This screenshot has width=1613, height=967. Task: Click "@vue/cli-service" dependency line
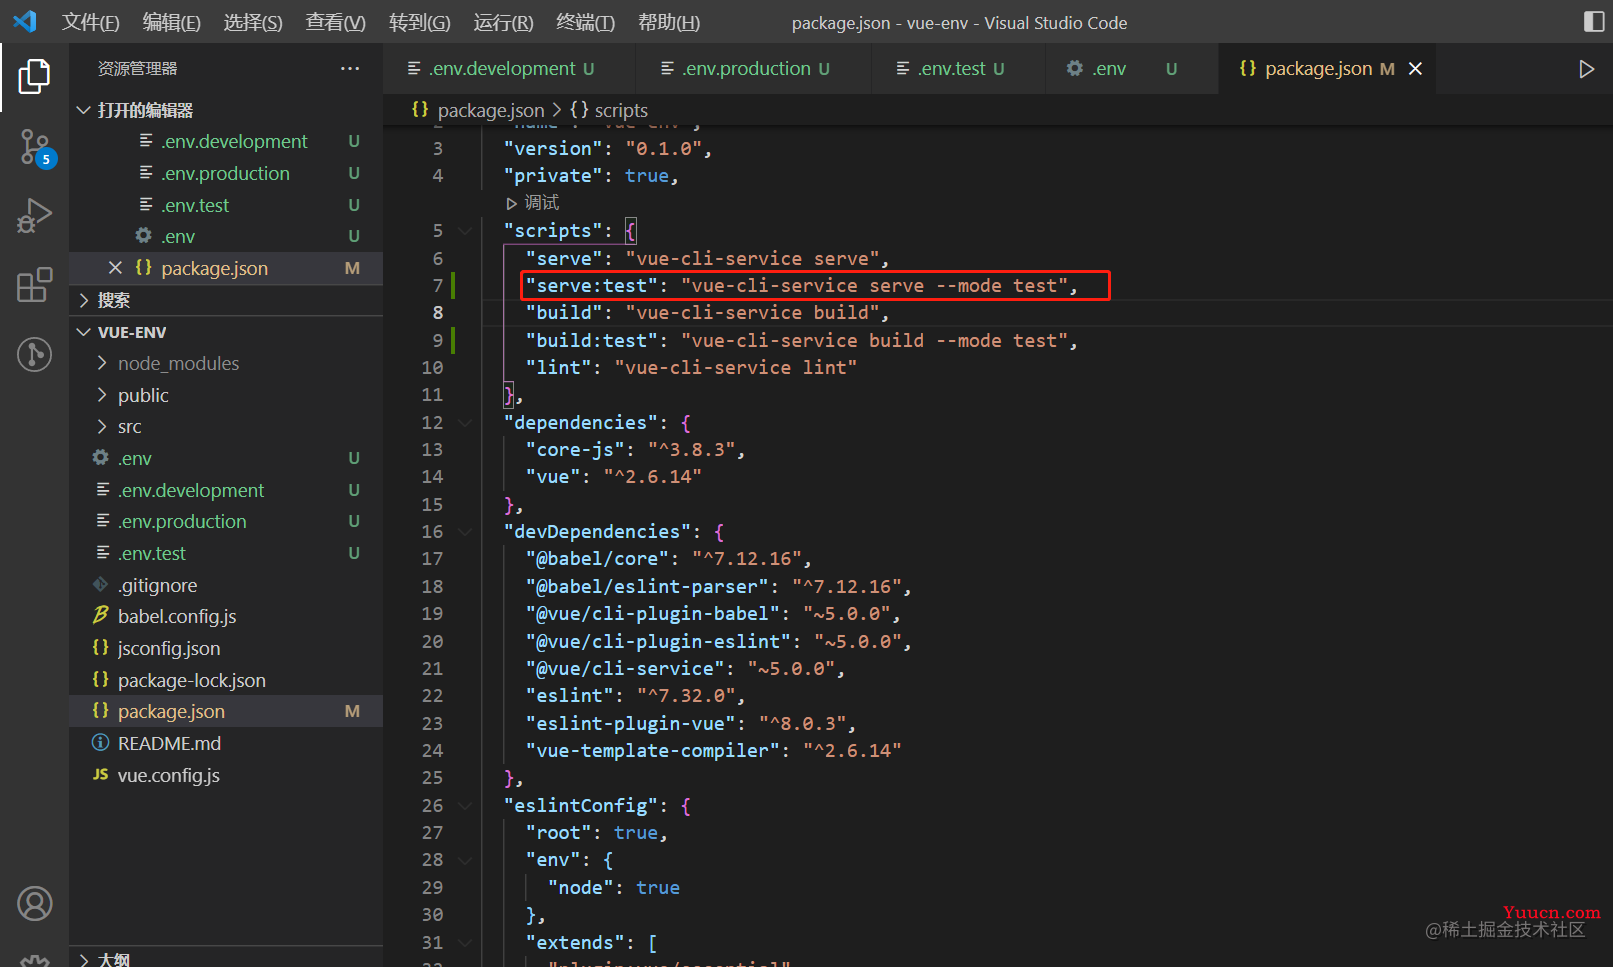(685, 669)
